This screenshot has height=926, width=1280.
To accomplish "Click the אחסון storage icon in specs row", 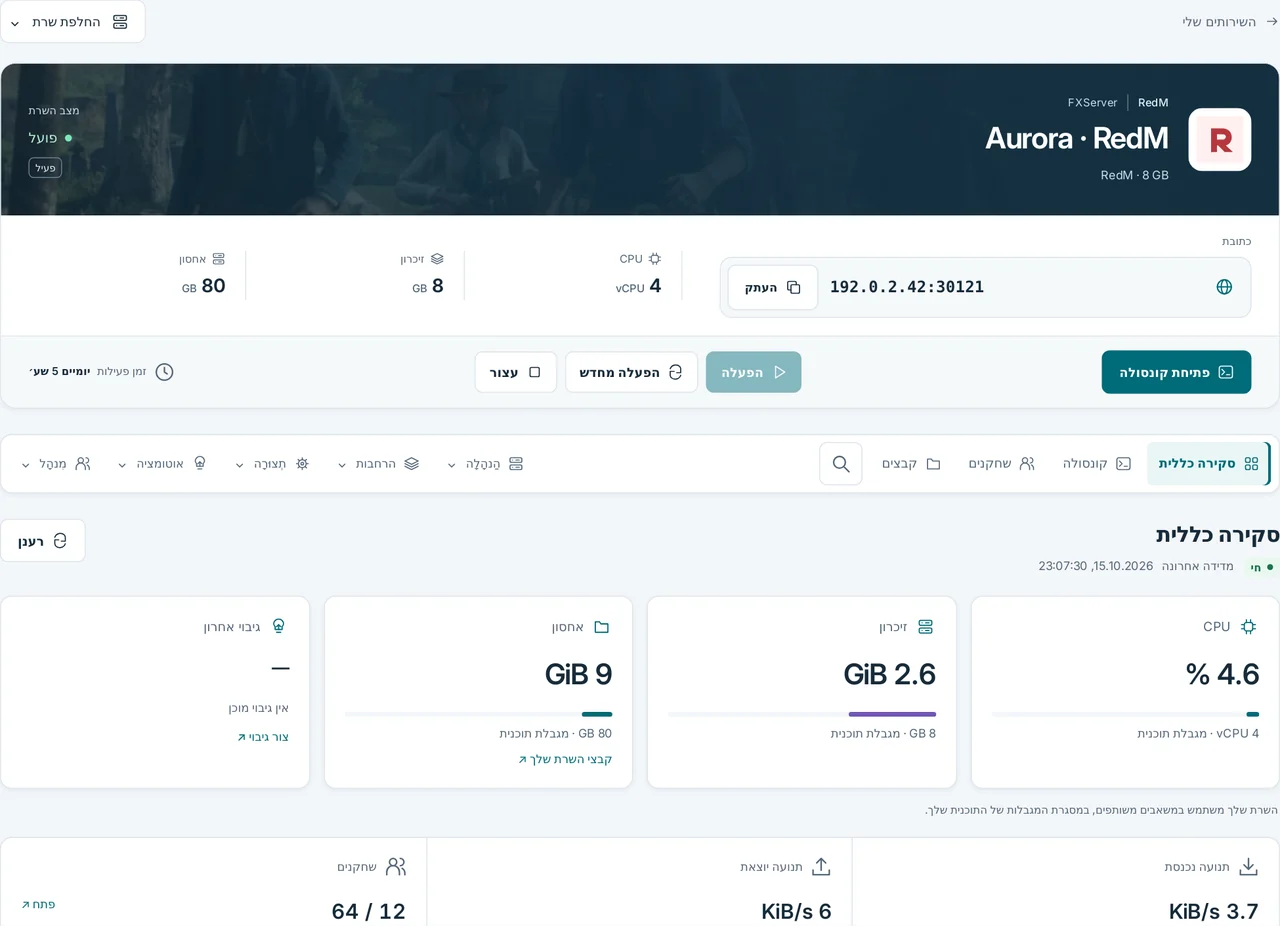I will tap(219, 259).
